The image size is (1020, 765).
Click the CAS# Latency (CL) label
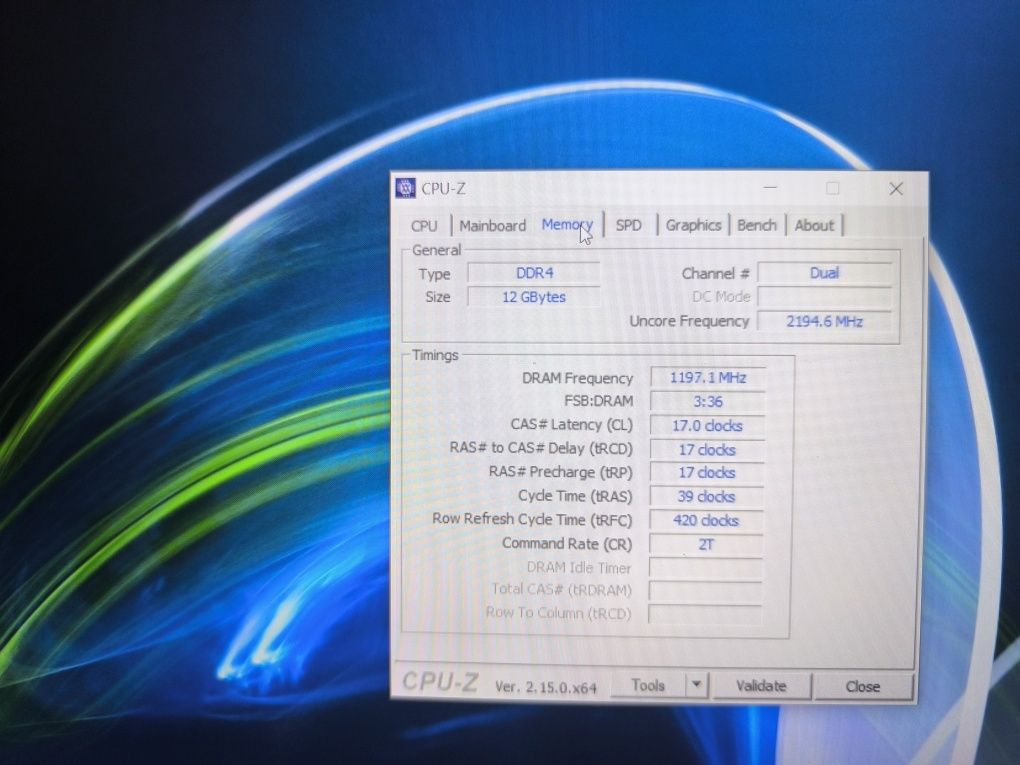coord(571,425)
